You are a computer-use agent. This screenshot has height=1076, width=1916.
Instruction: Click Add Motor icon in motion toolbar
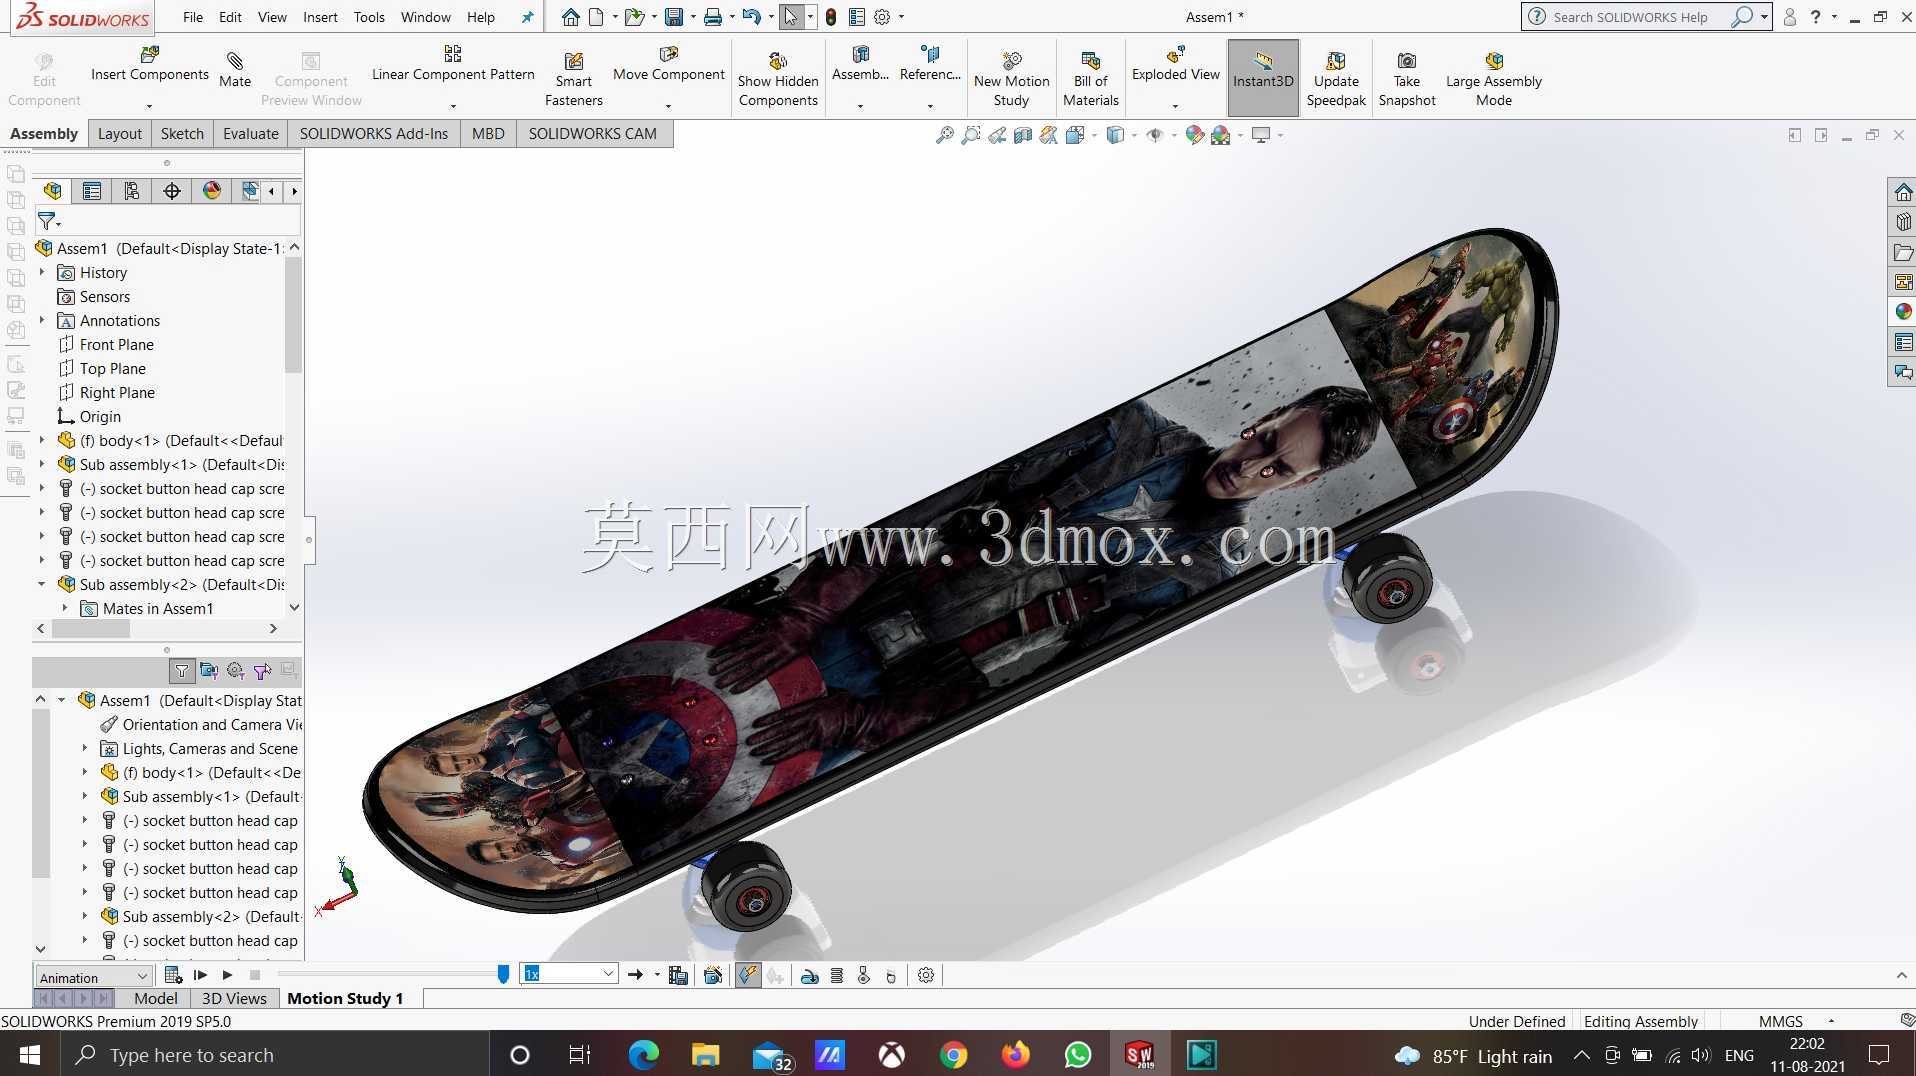(x=810, y=975)
